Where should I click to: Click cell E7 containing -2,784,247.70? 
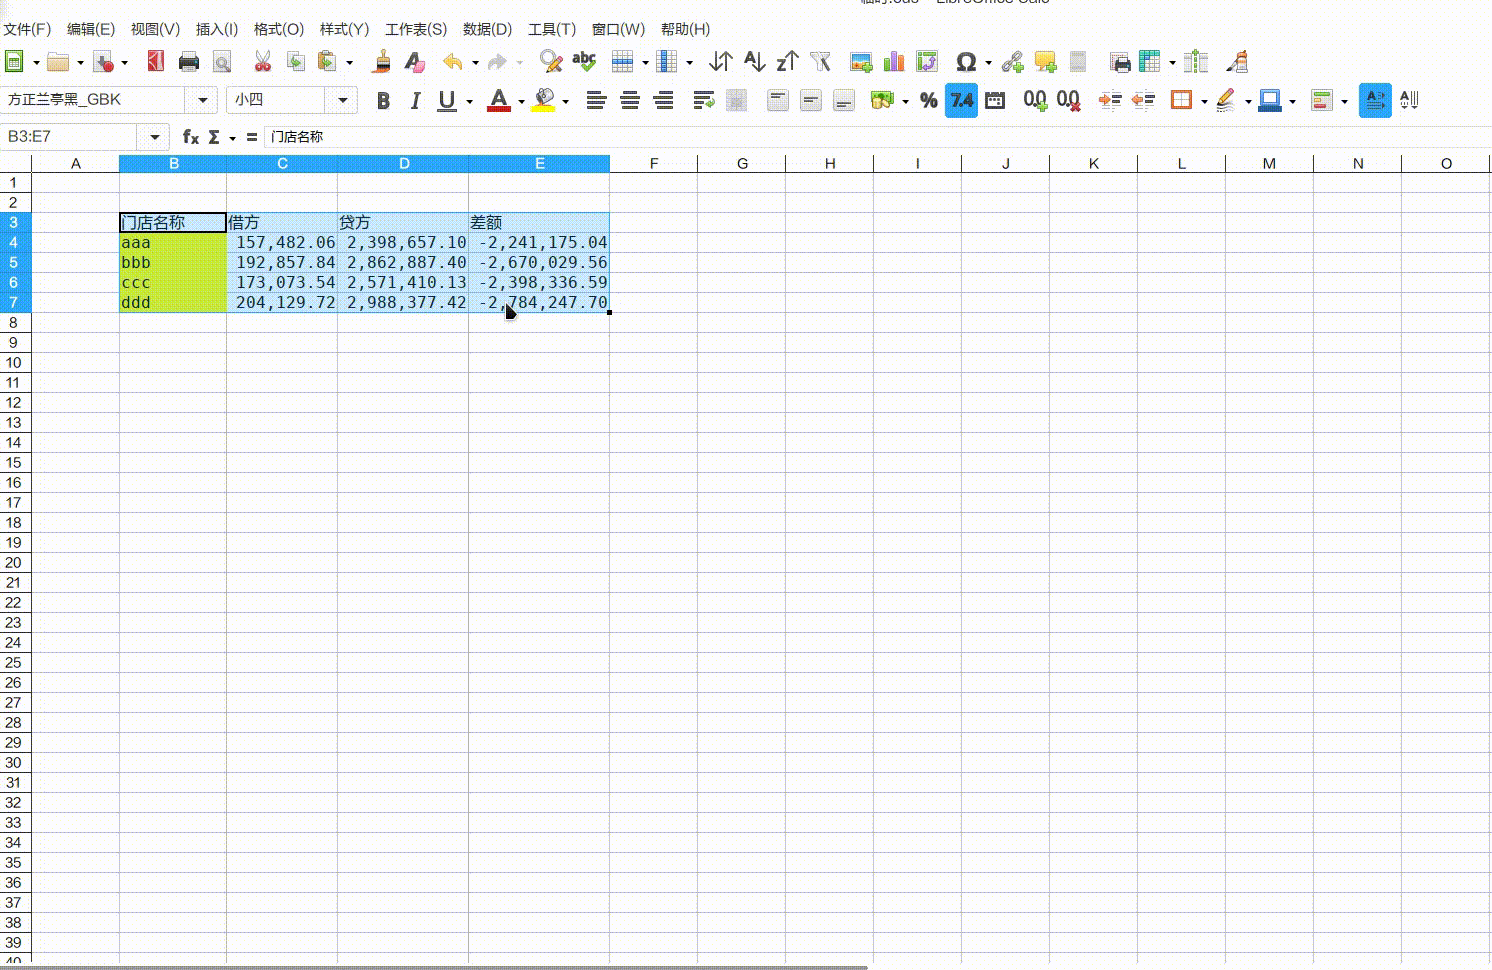pos(540,302)
